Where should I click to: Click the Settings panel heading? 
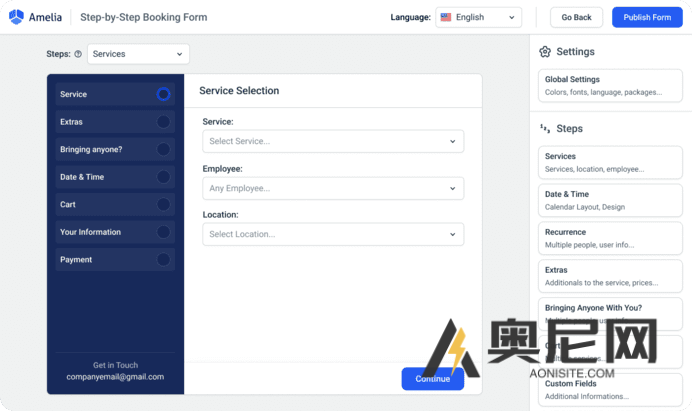pyautogui.click(x=575, y=52)
